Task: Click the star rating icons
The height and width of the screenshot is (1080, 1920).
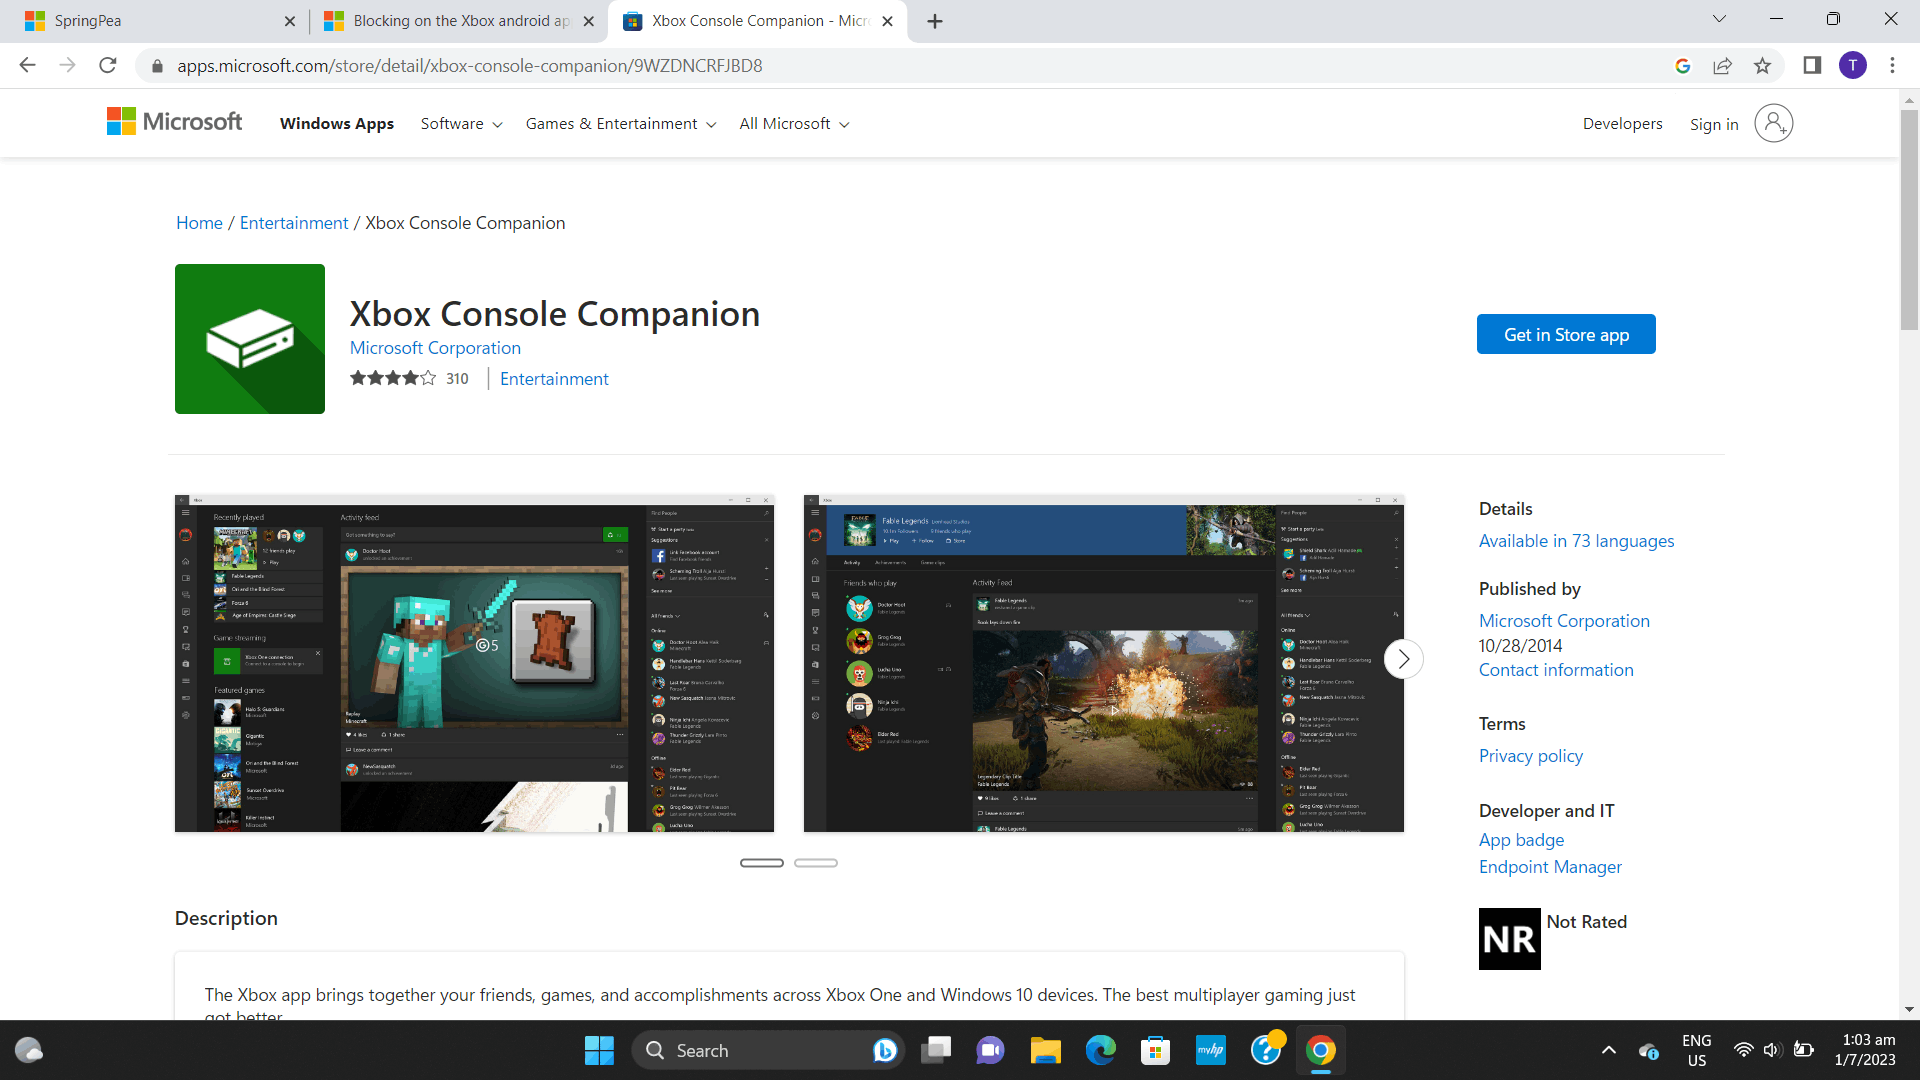Action: (393, 378)
